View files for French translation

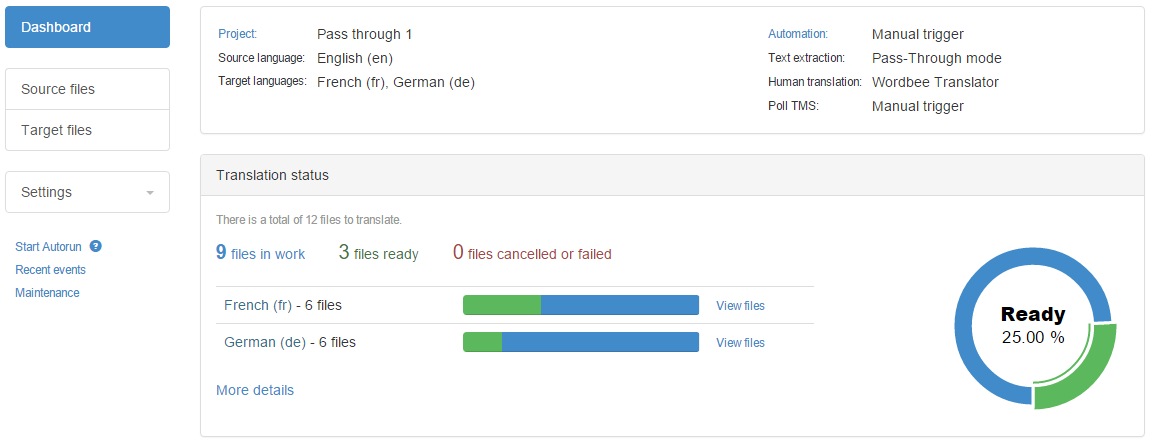(740, 306)
